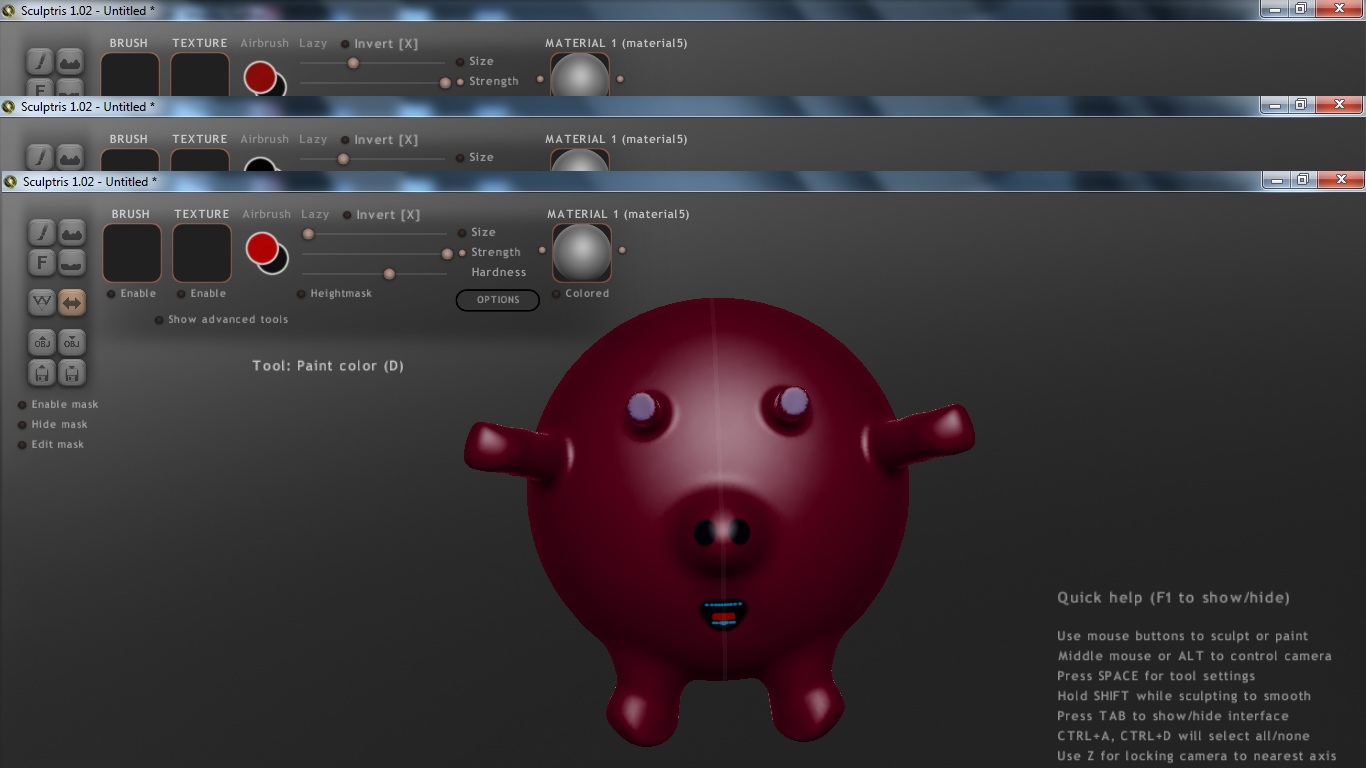Select the Flatten bump tool icon

point(72,263)
